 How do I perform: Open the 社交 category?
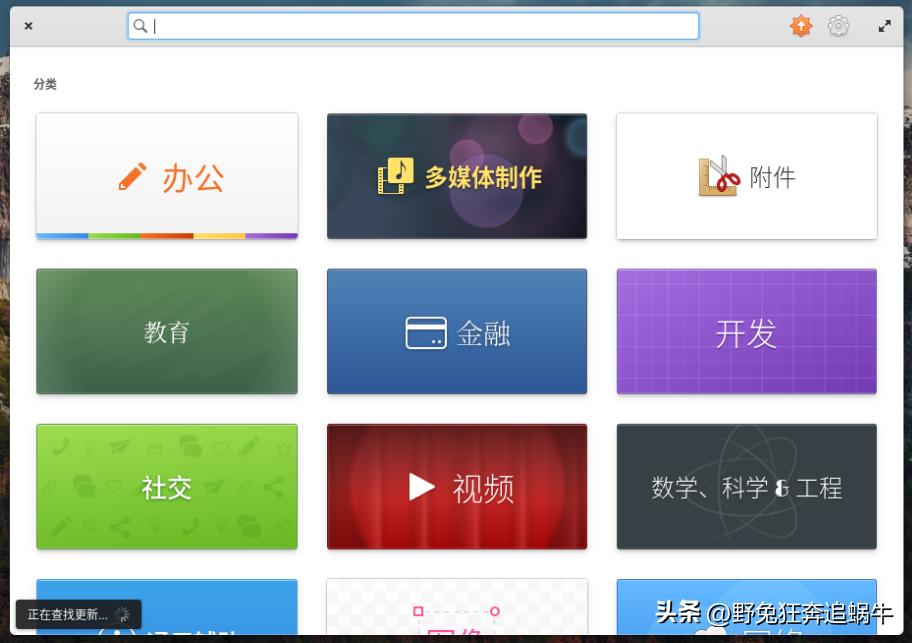pyautogui.click(x=166, y=487)
